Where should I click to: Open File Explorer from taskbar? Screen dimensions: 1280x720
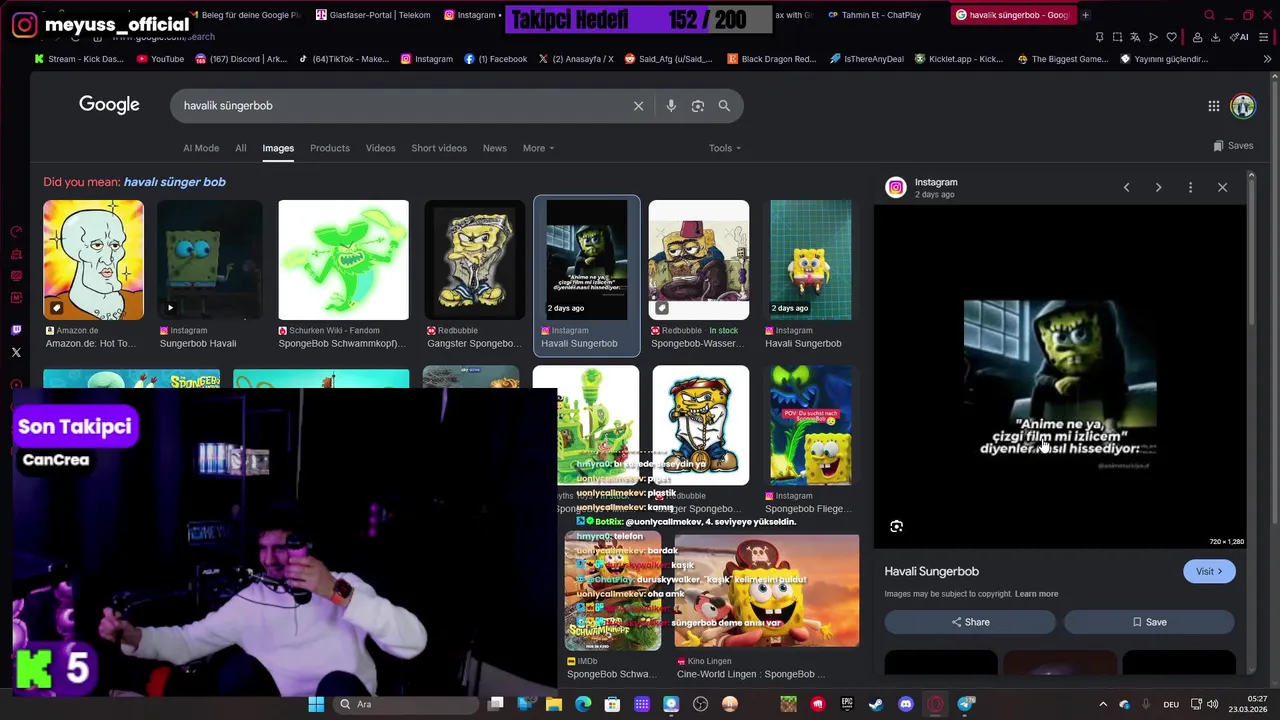click(554, 704)
